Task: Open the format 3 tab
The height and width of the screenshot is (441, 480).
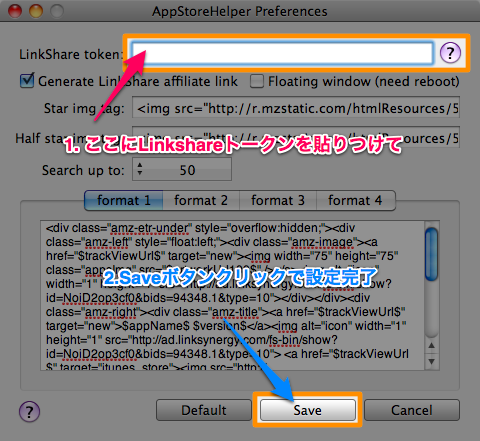Action: tap(278, 201)
